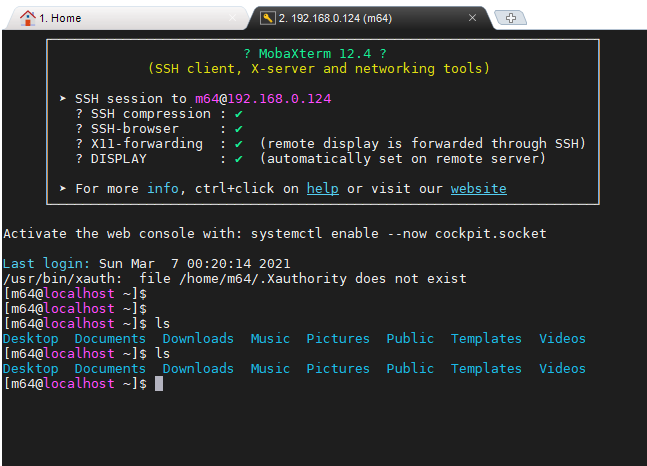The image size is (647, 466).
Task: Click Public in first ls output
Action: coord(410,338)
